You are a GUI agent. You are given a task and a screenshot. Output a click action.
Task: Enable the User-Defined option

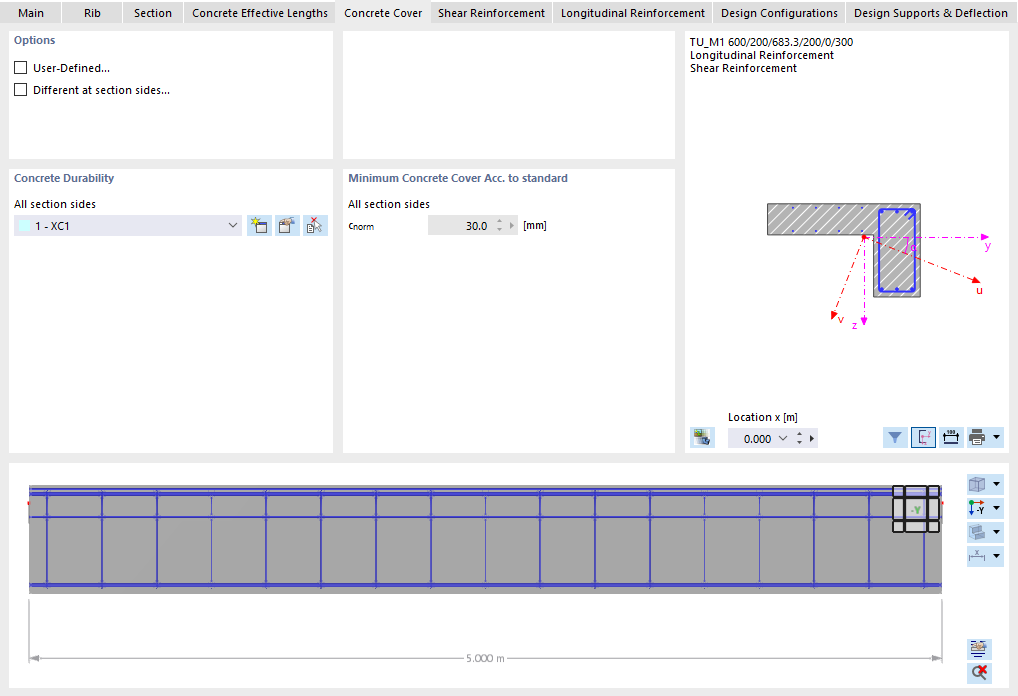[x=21, y=68]
